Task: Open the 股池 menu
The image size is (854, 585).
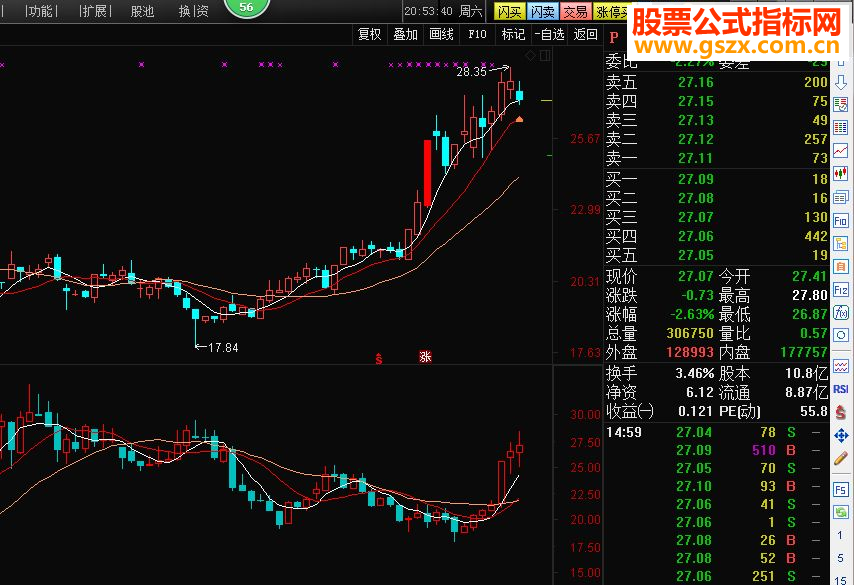Action: (x=142, y=11)
